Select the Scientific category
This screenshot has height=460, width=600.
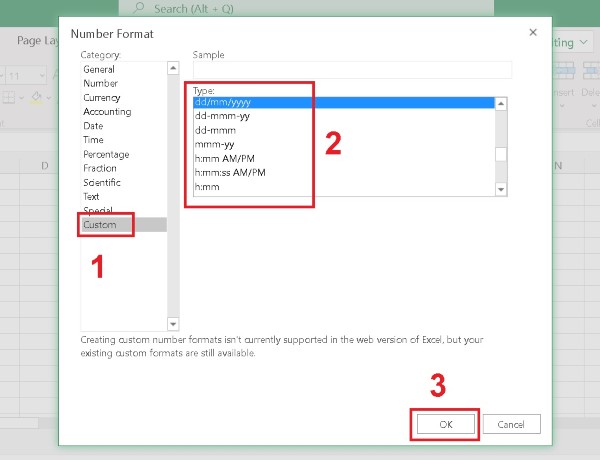(102, 183)
